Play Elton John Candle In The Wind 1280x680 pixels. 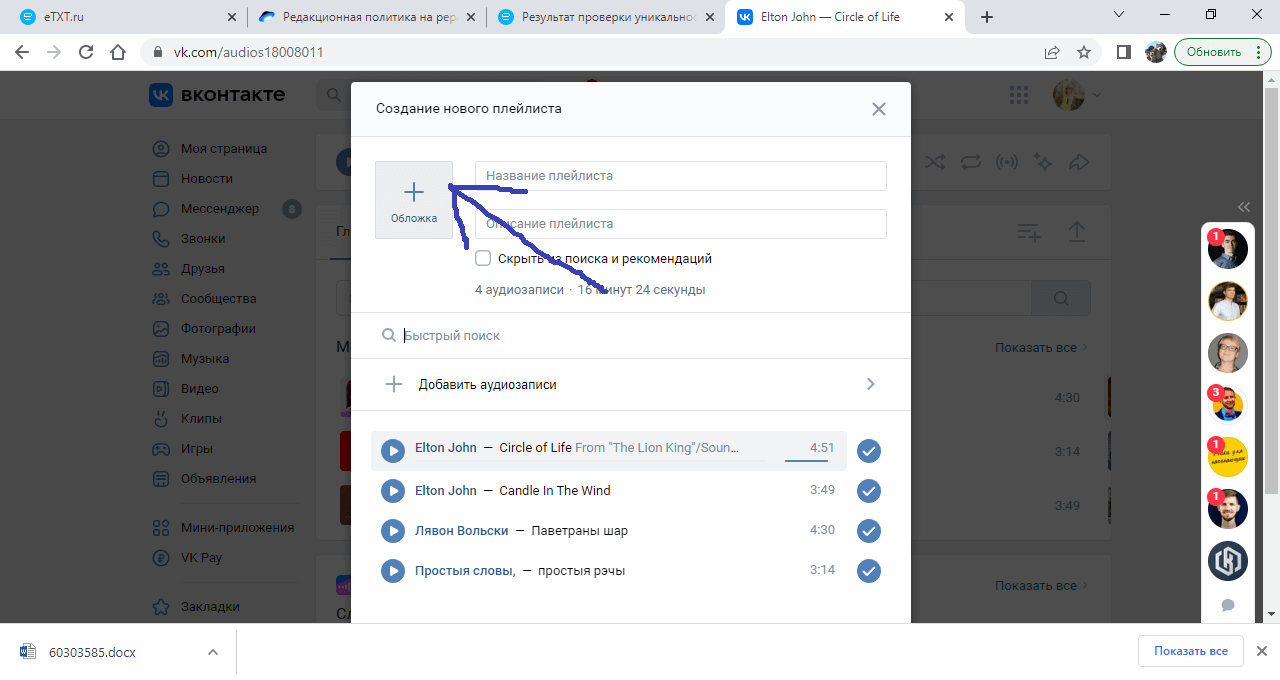[x=394, y=491]
